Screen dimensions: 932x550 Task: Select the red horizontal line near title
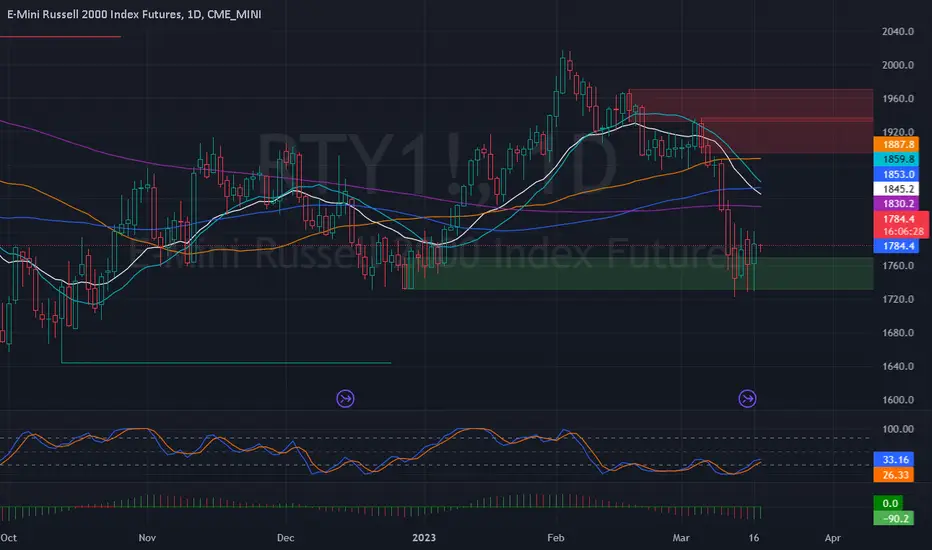coord(60,37)
